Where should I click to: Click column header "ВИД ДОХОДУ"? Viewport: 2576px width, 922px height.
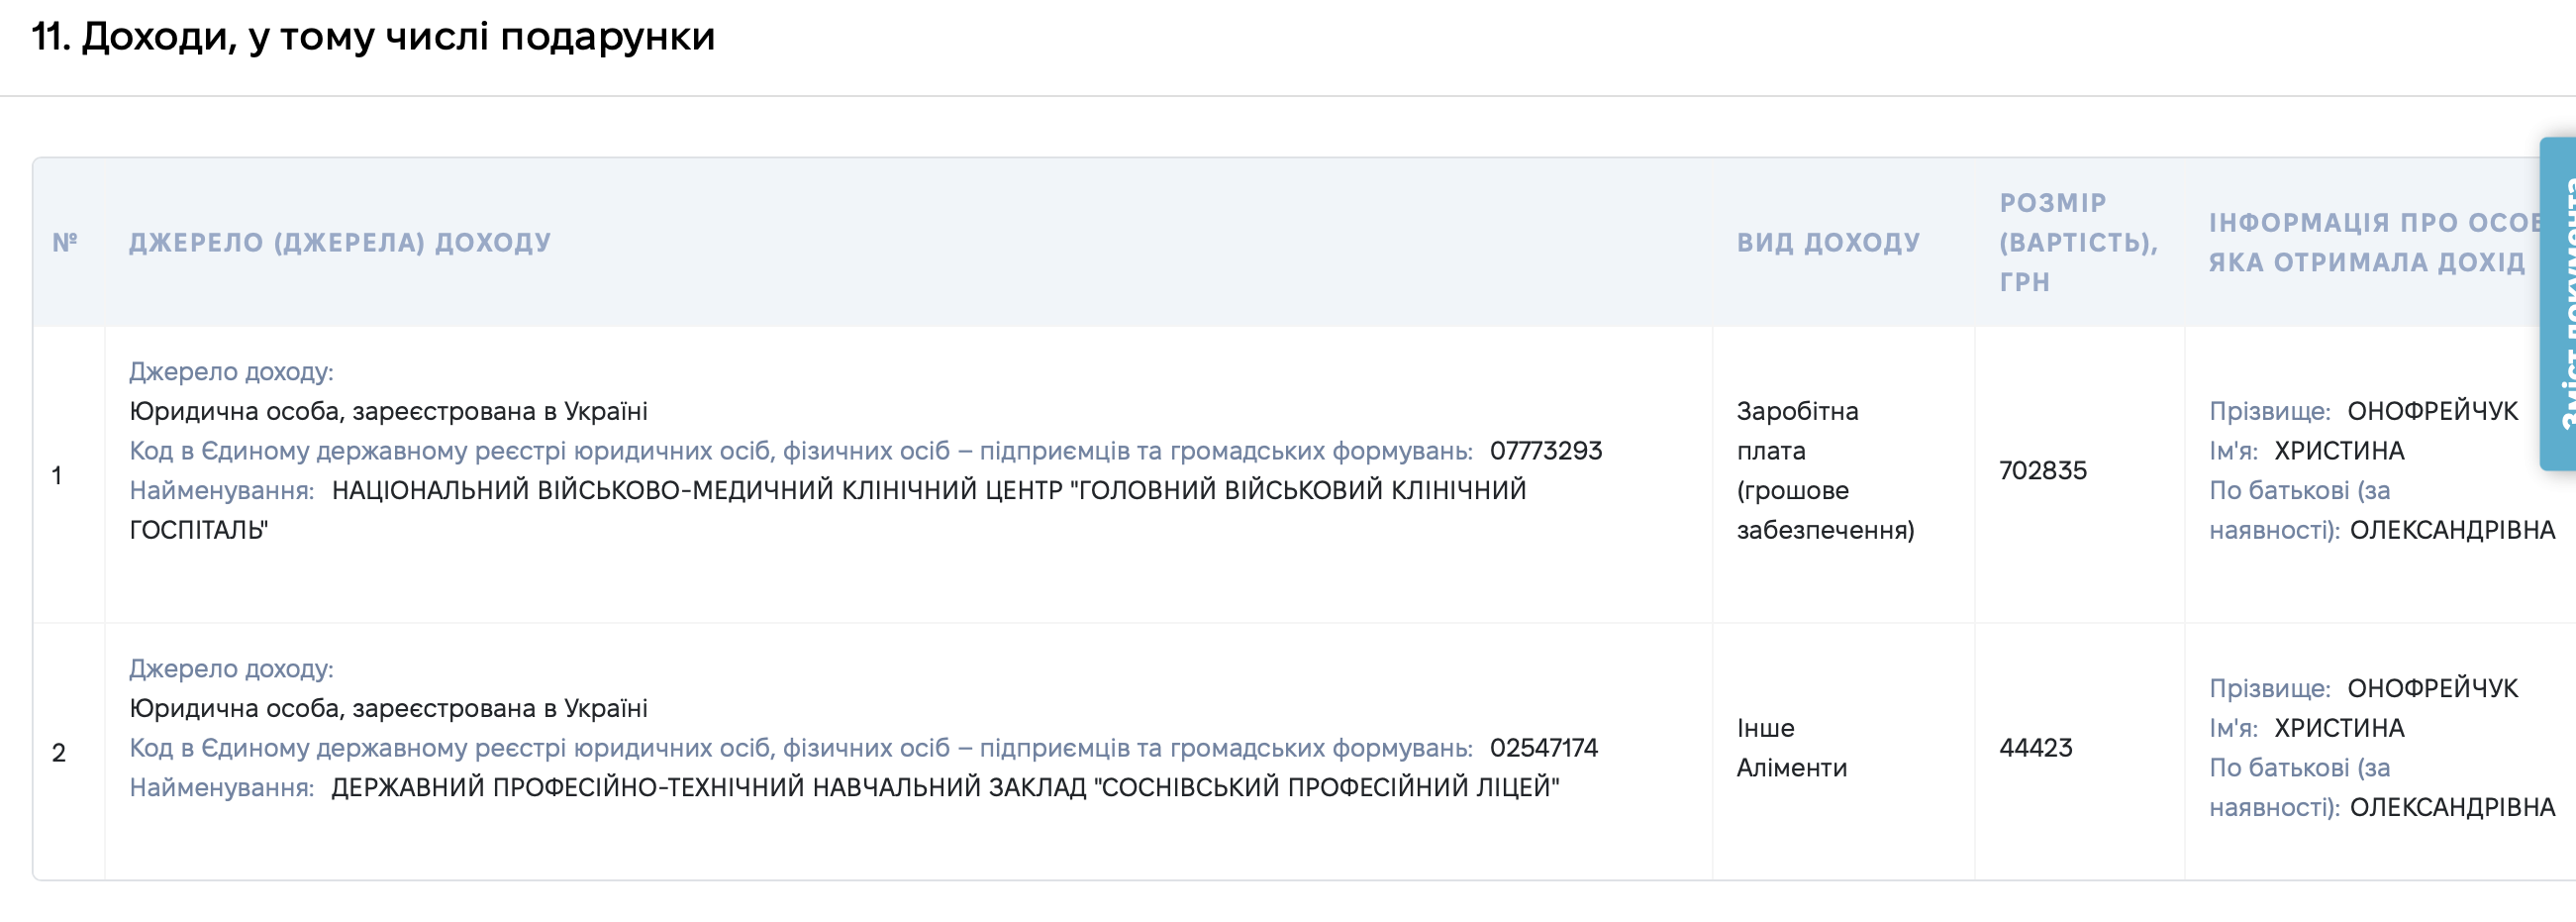(x=1829, y=242)
